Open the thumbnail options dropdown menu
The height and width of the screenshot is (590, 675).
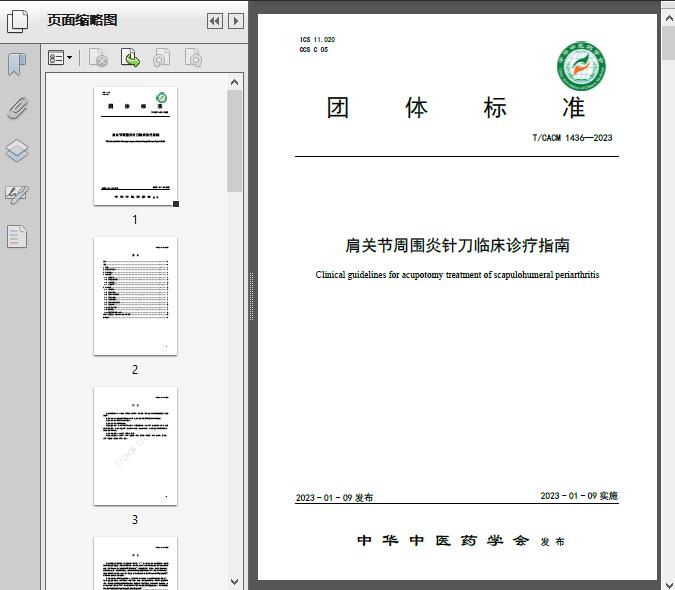point(60,58)
